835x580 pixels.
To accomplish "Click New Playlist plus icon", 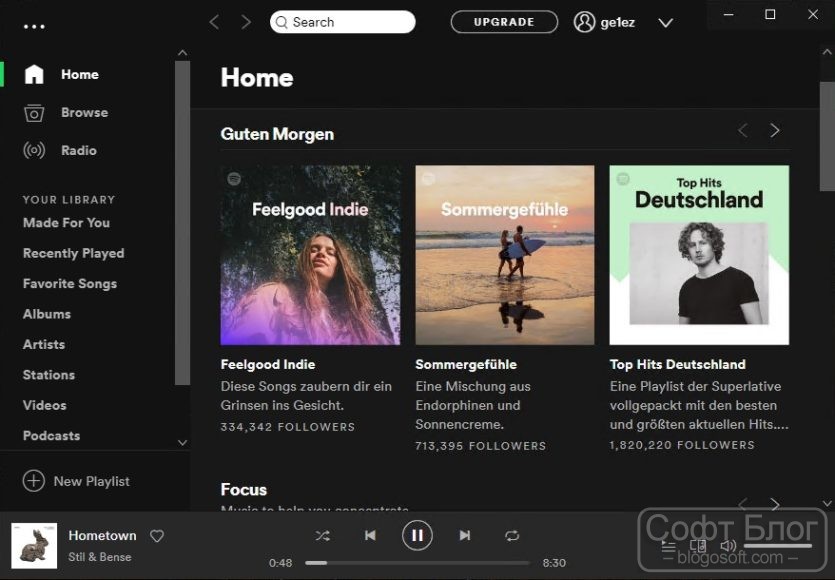I will tap(34, 481).
